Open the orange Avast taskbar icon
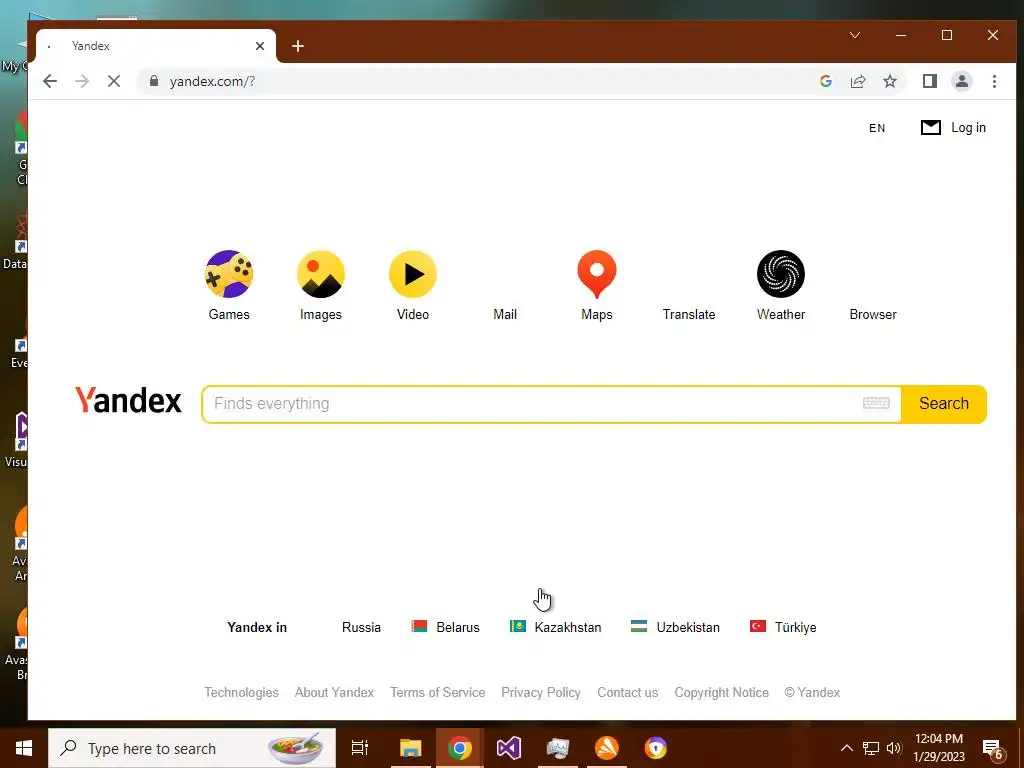Image resolution: width=1024 pixels, height=768 pixels. (607, 748)
